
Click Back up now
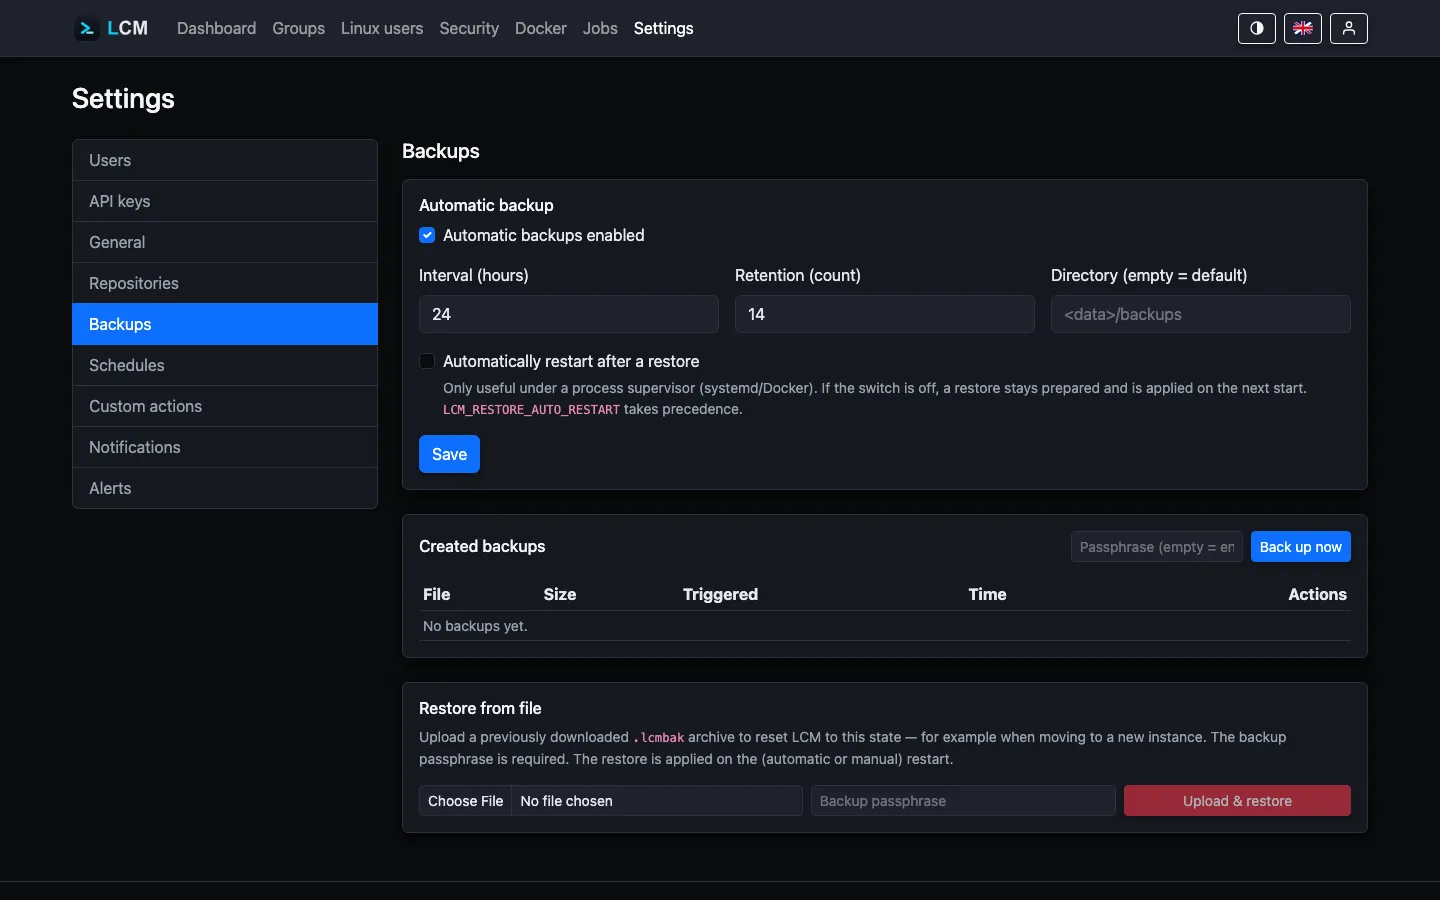coord(1300,547)
